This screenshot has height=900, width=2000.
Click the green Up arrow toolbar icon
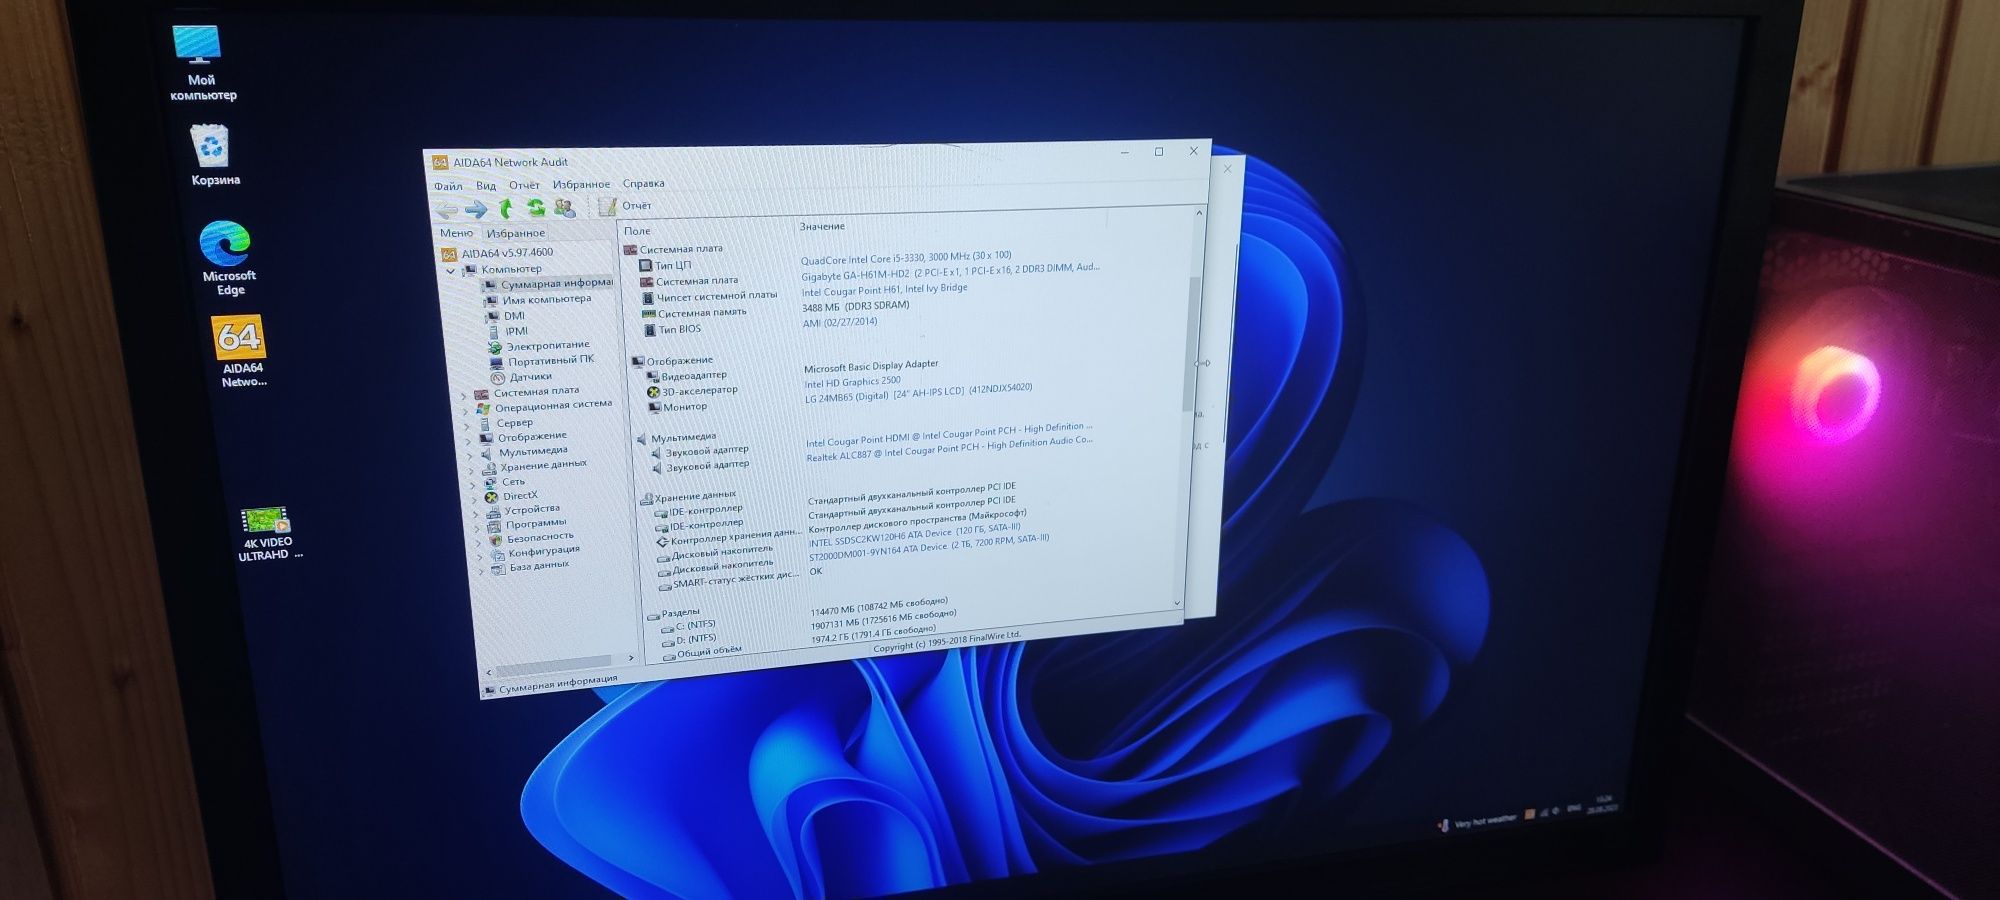pyautogui.click(x=506, y=208)
